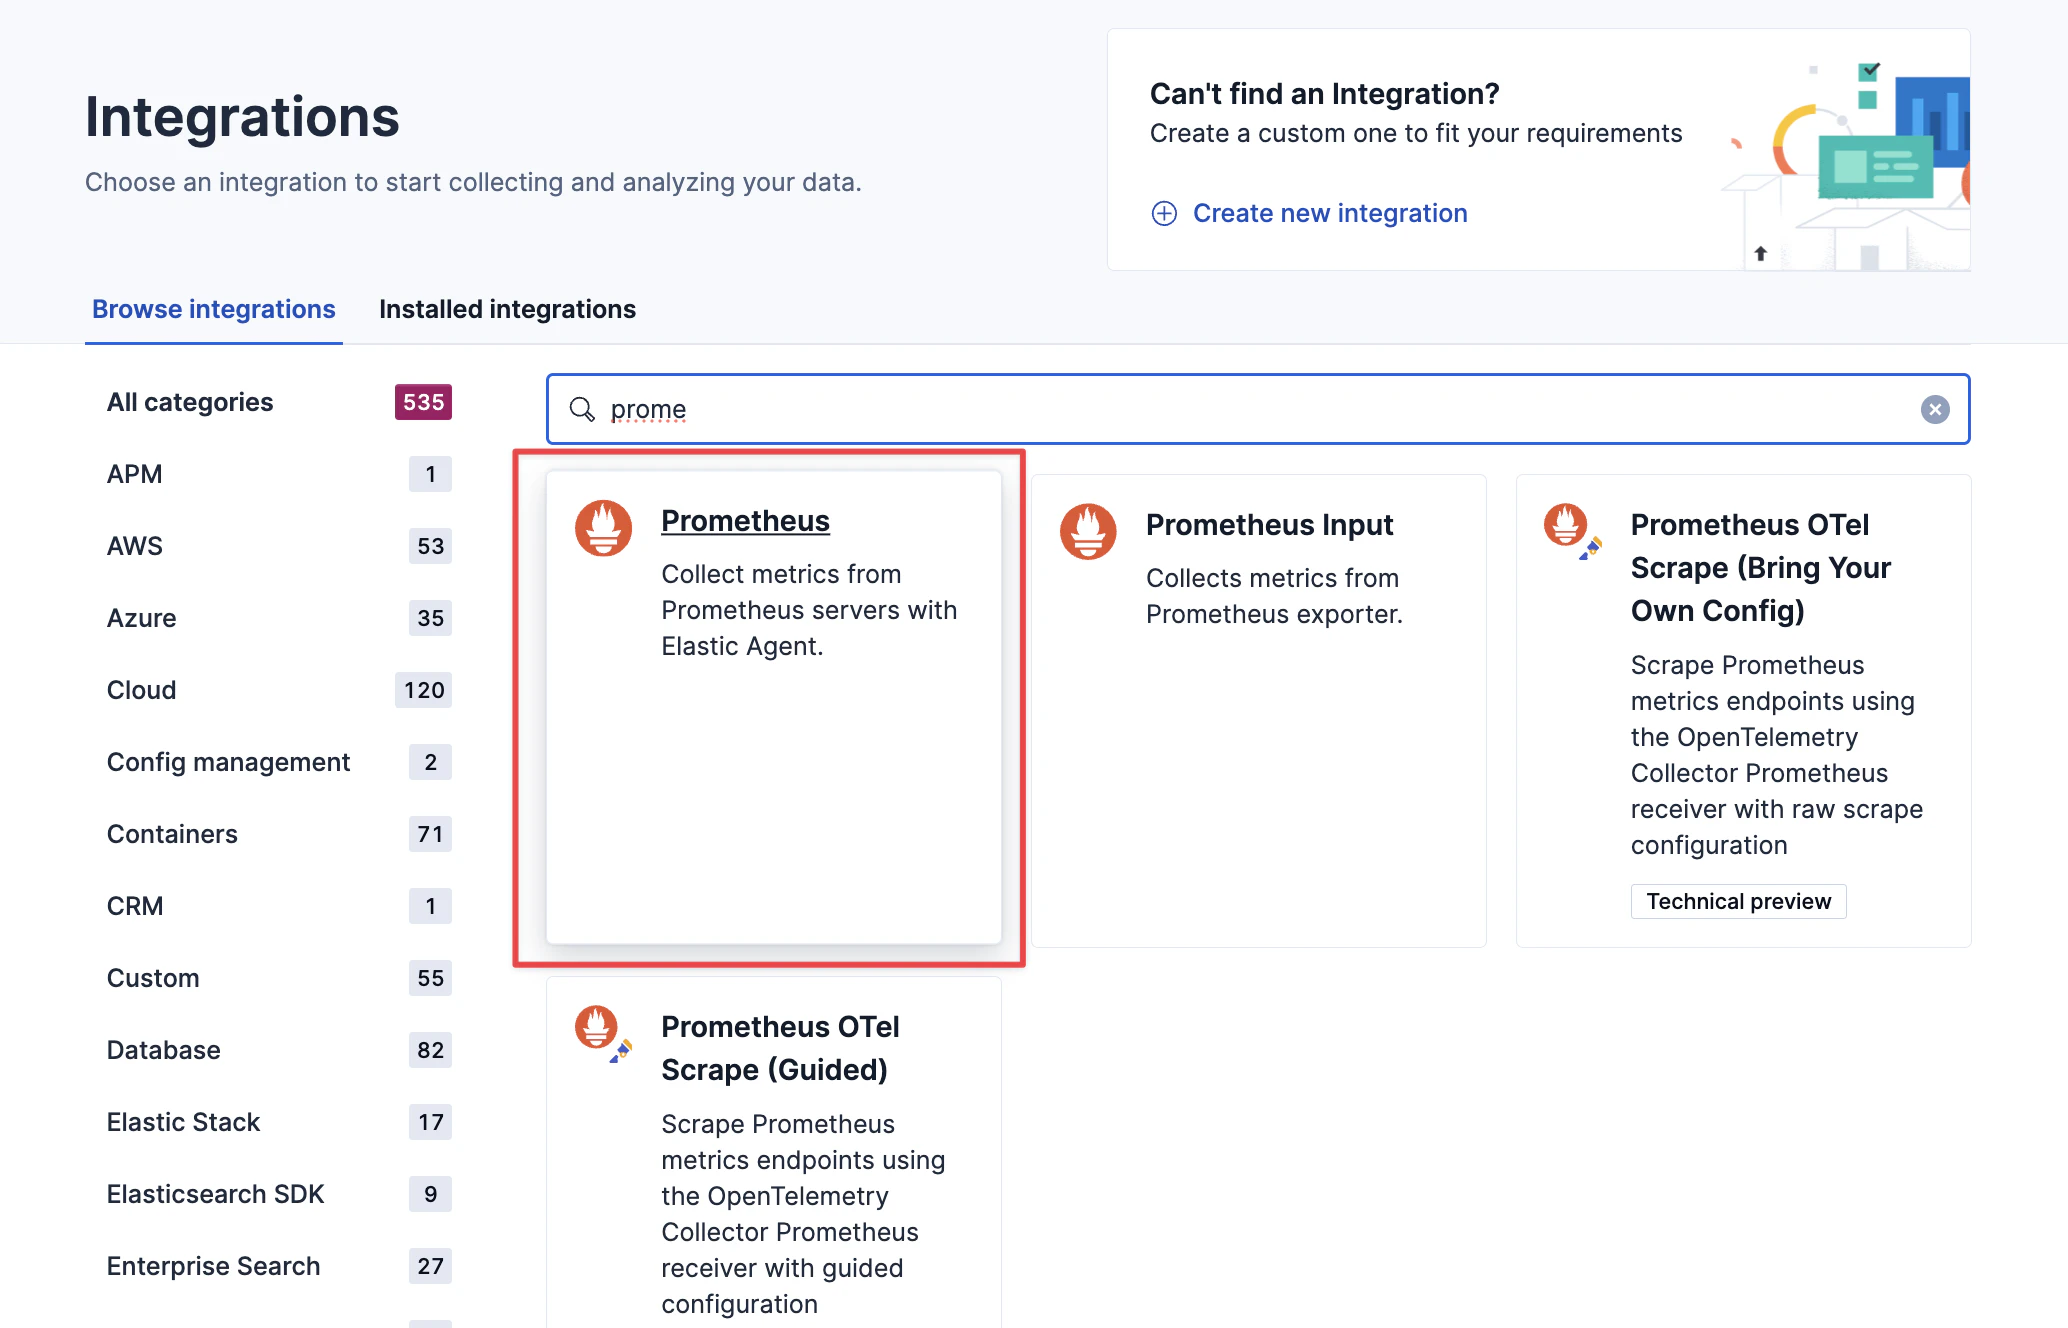
Task: Select the Browse integrations tab
Action: [x=213, y=309]
